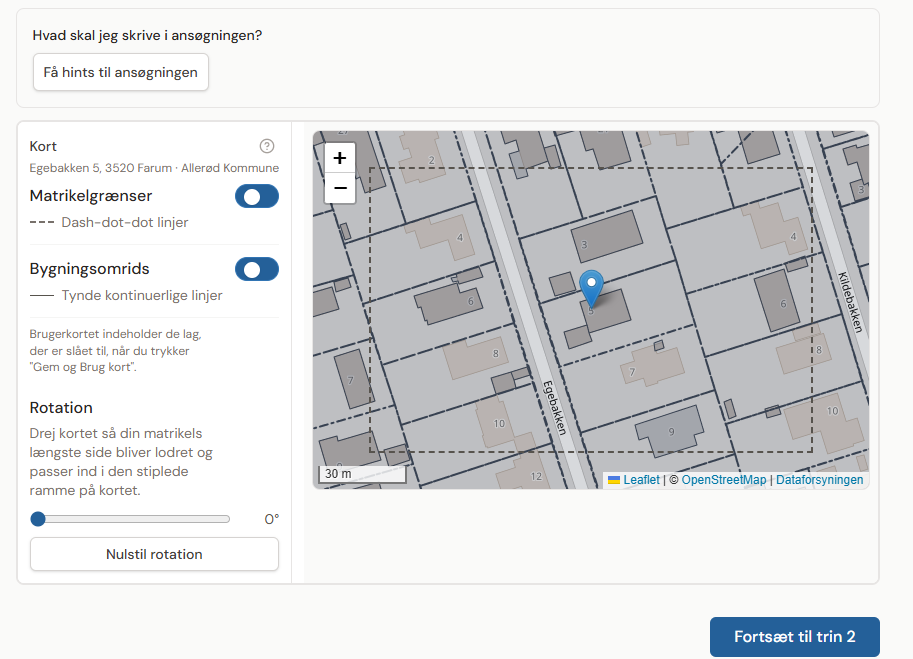The image size is (913, 659).
Task: Toggle the Matrikelgrænser switch
Action: coord(257,197)
